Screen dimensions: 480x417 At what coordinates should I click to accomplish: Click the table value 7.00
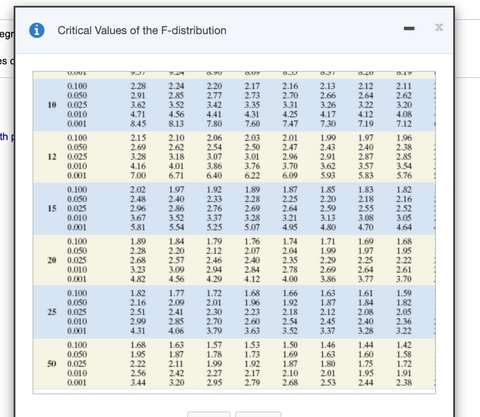coord(138,175)
